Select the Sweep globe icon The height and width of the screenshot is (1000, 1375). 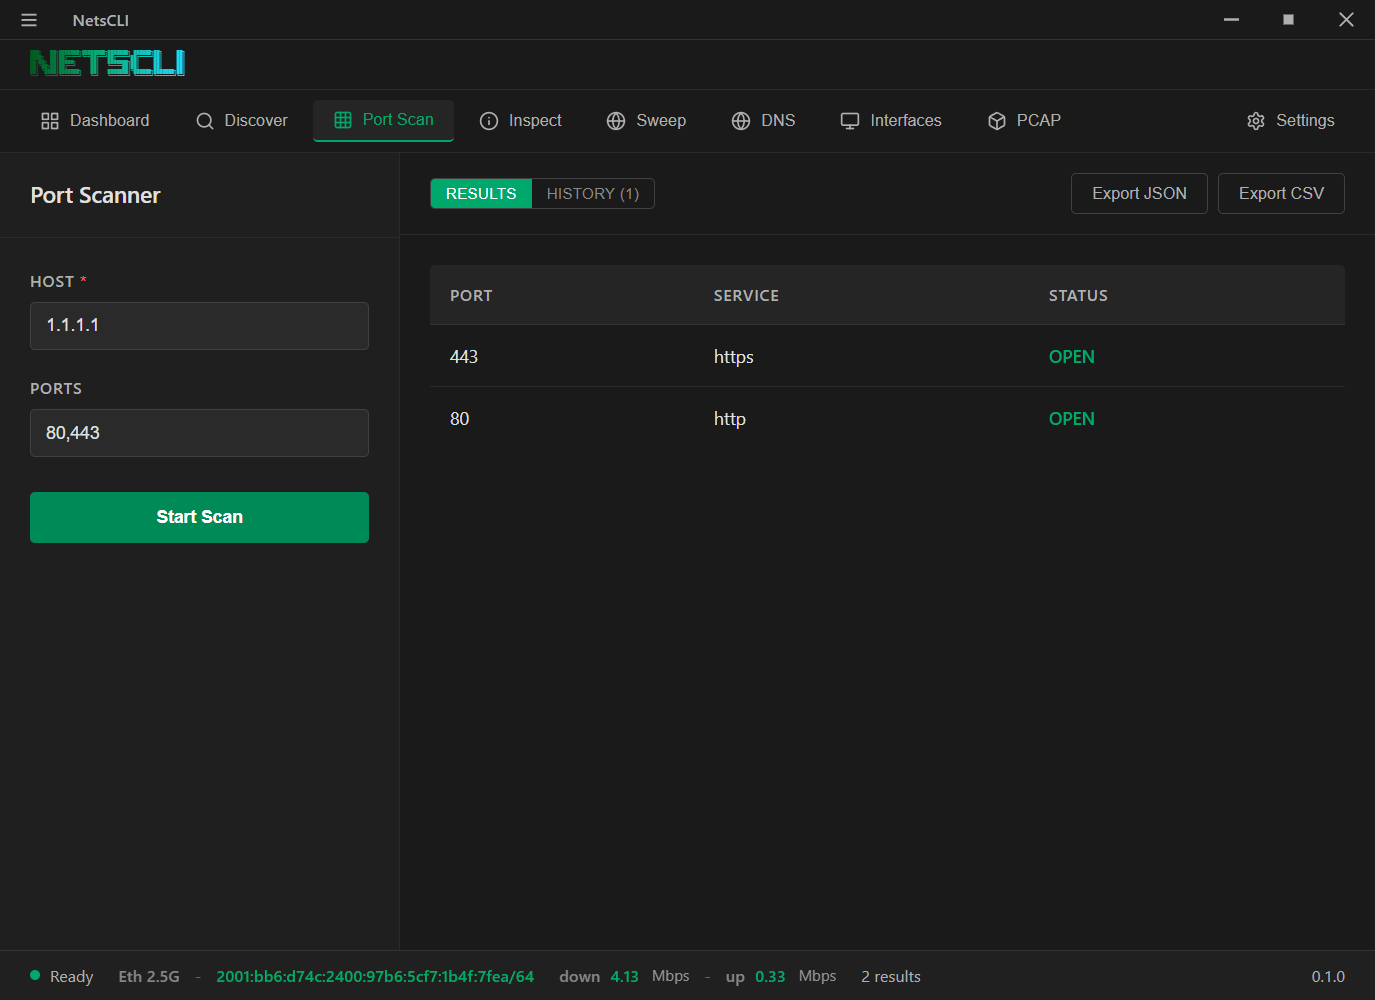615,120
